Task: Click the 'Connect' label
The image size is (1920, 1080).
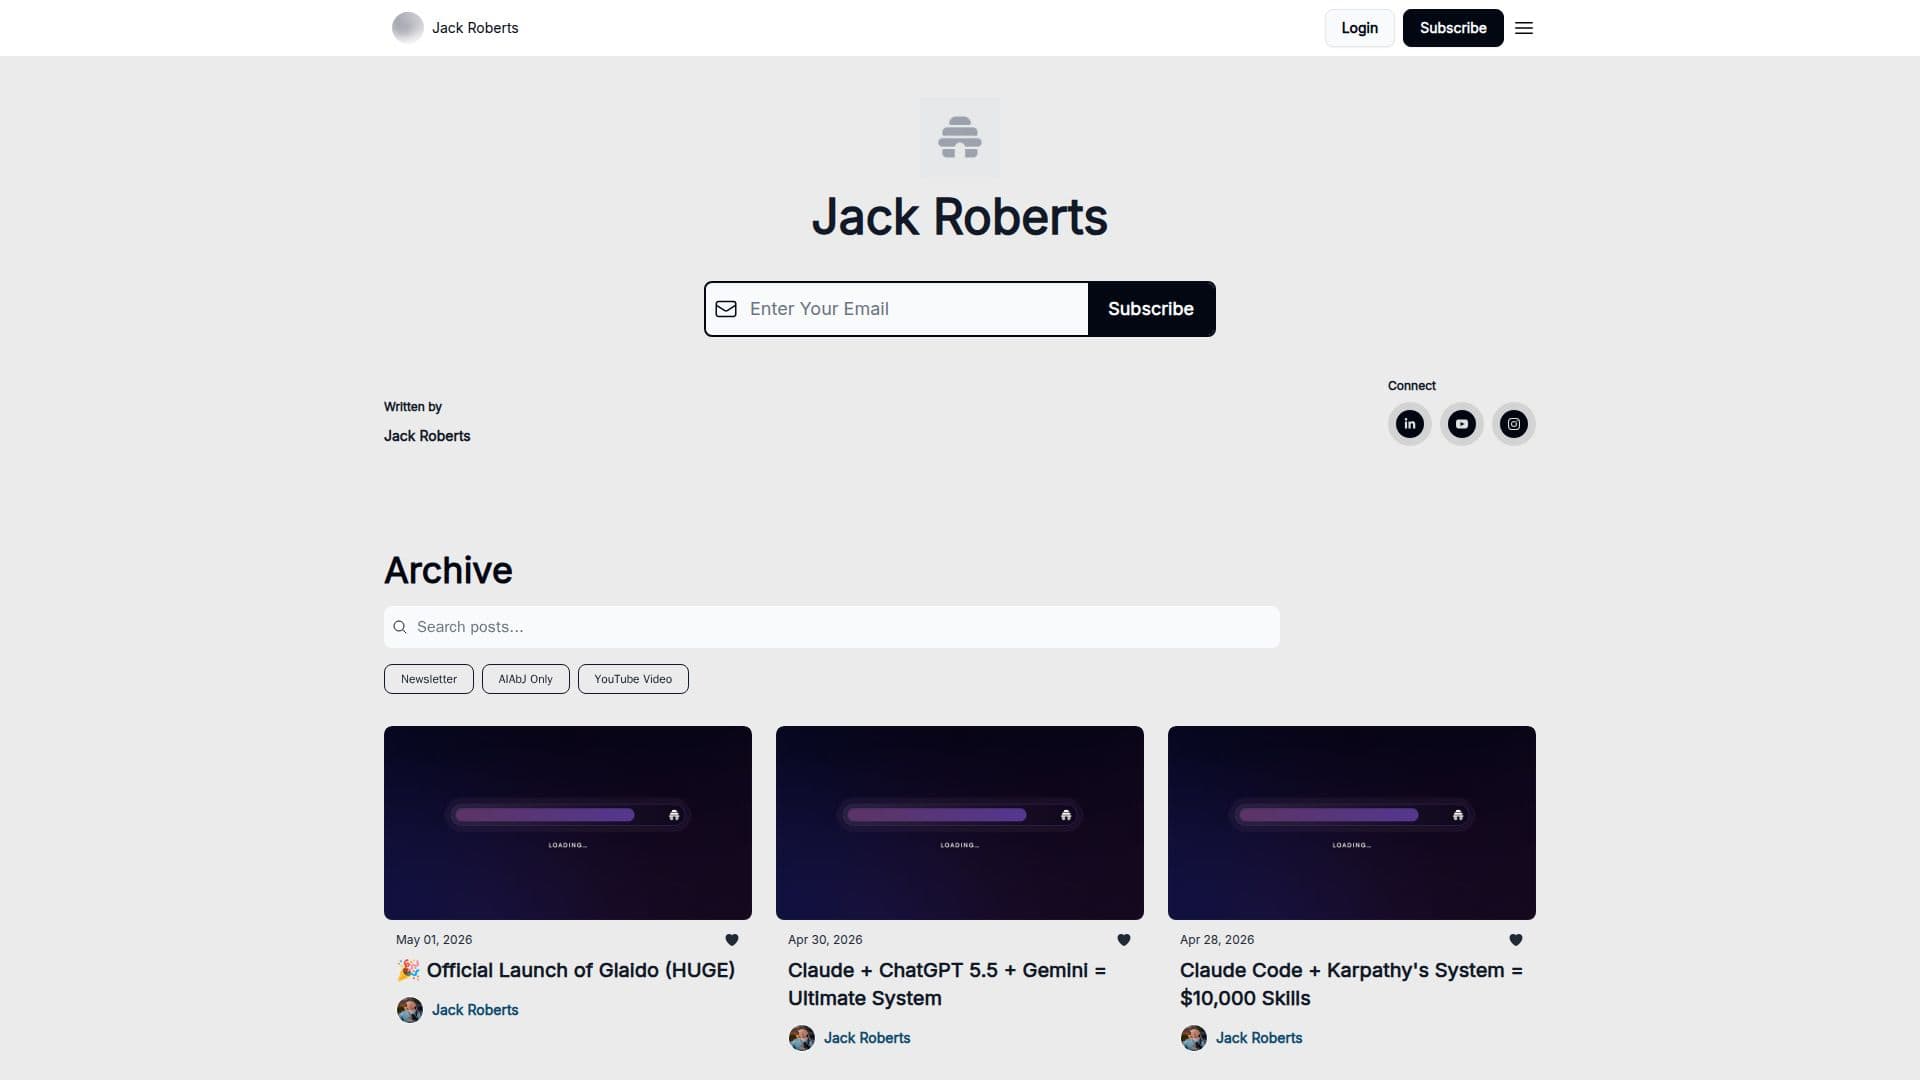Action: [x=1412, y=386]
